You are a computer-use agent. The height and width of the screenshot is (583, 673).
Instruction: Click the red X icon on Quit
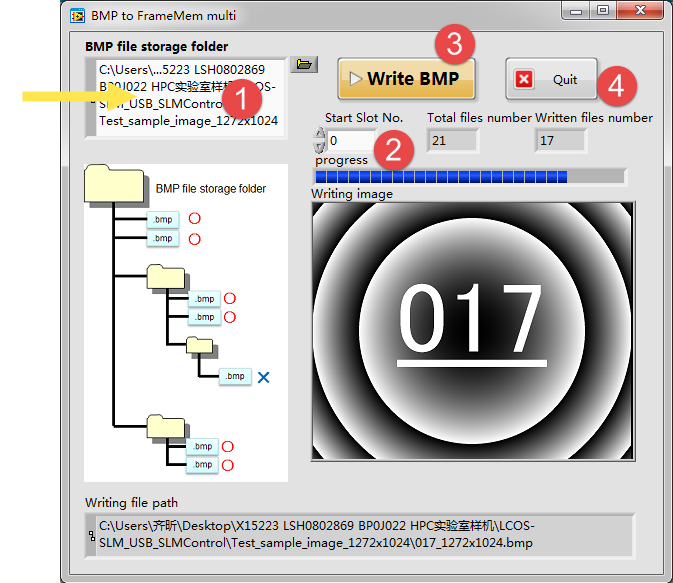click(524, 79)
